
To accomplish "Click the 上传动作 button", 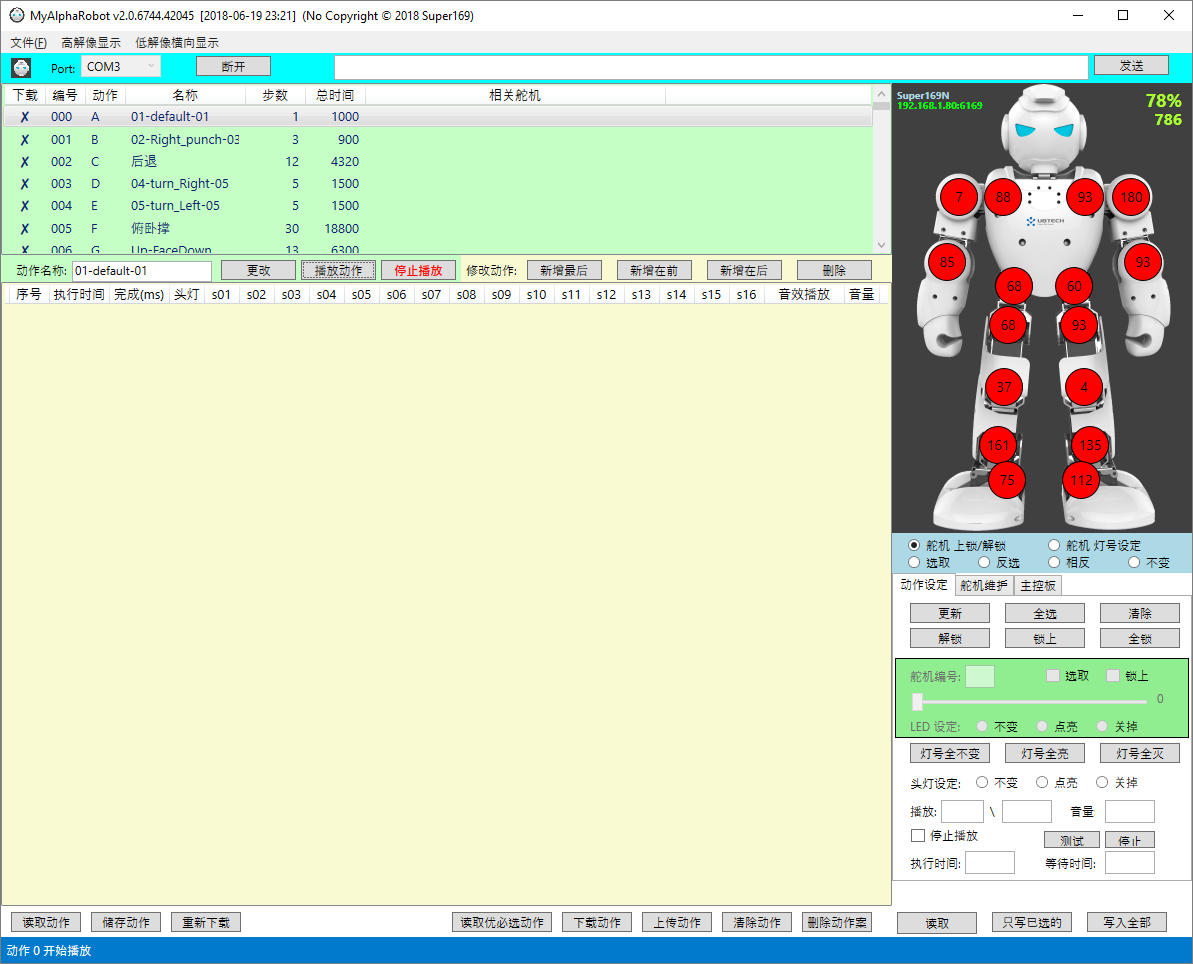I will click(677, 922).
